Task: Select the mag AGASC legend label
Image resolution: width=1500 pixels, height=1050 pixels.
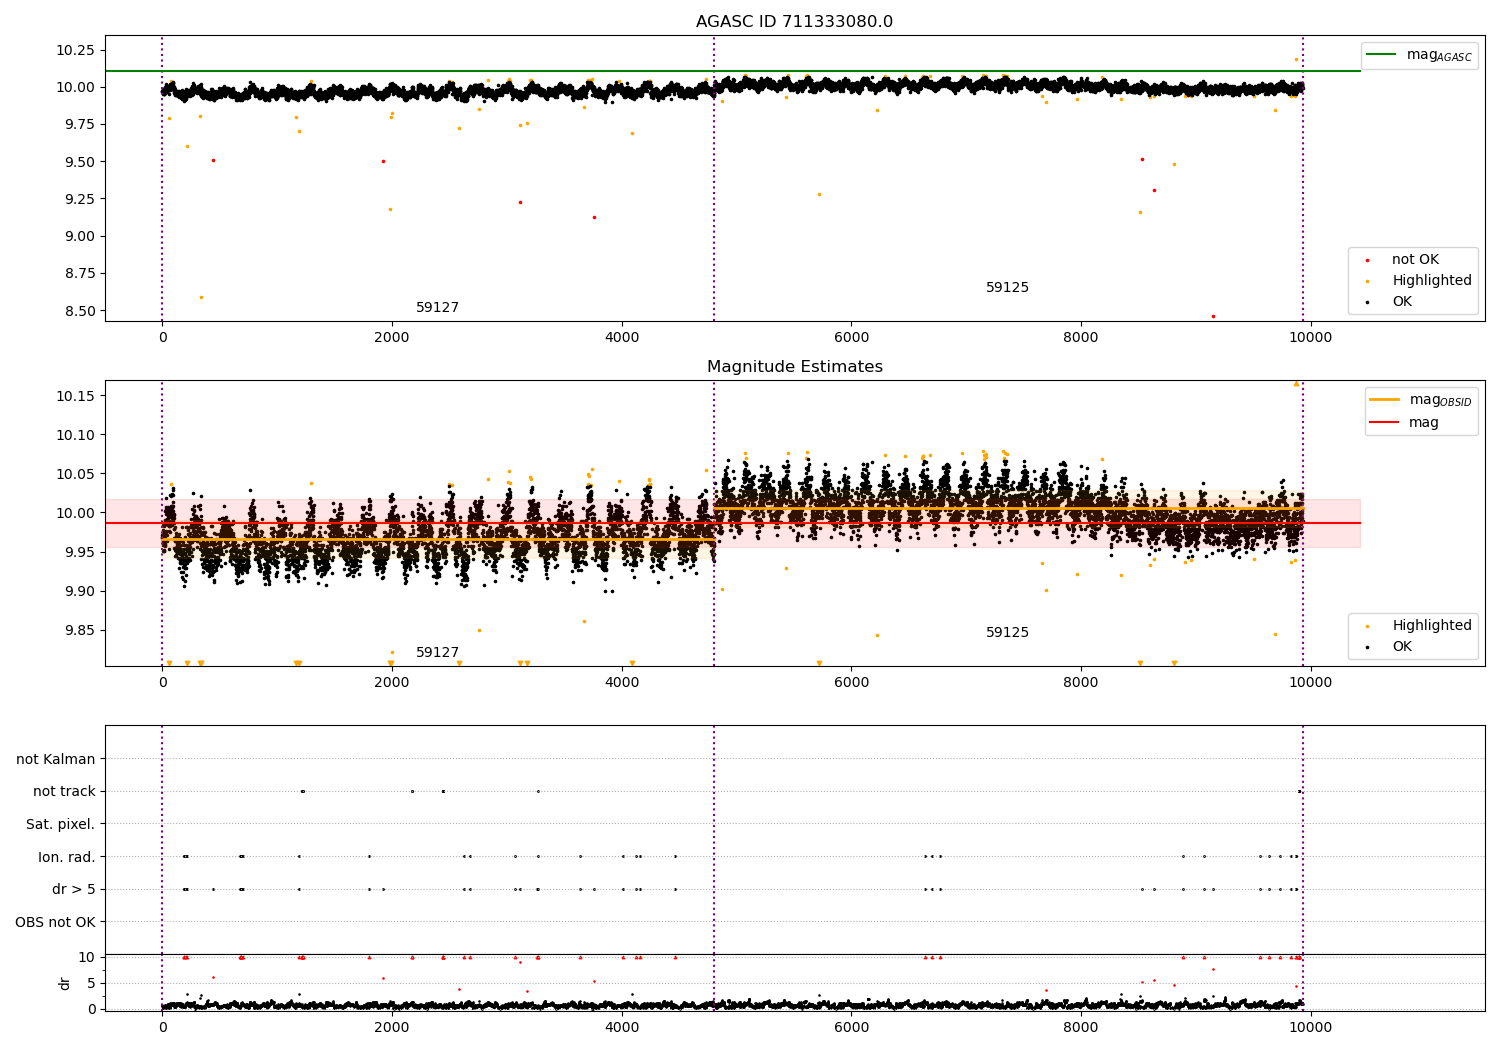Action: (1439, 56)
